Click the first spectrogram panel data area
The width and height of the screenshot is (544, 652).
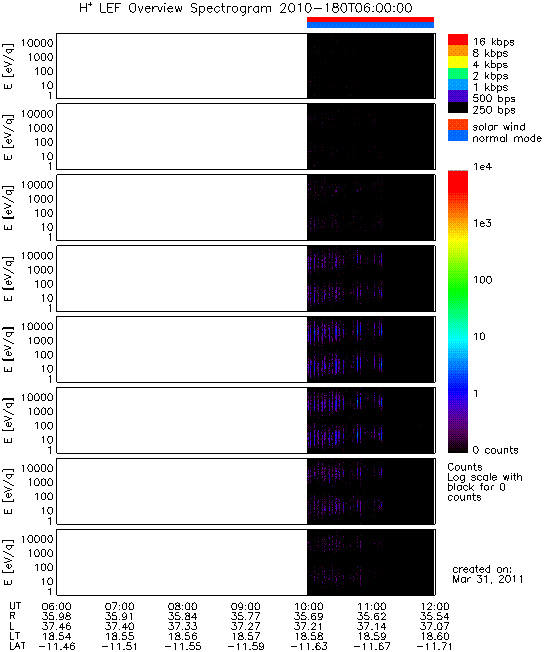(246, 66)
